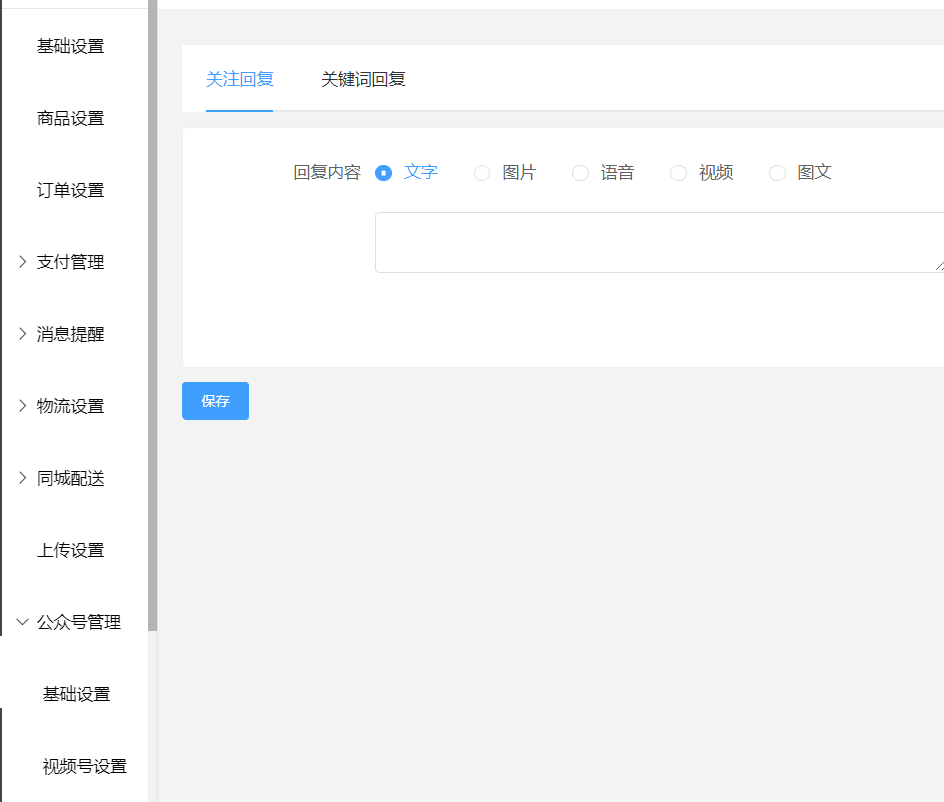944x802 pixels.
Task: Click the 同城配送 menu label
Action: pyautogui.click(x=70, y=478)
